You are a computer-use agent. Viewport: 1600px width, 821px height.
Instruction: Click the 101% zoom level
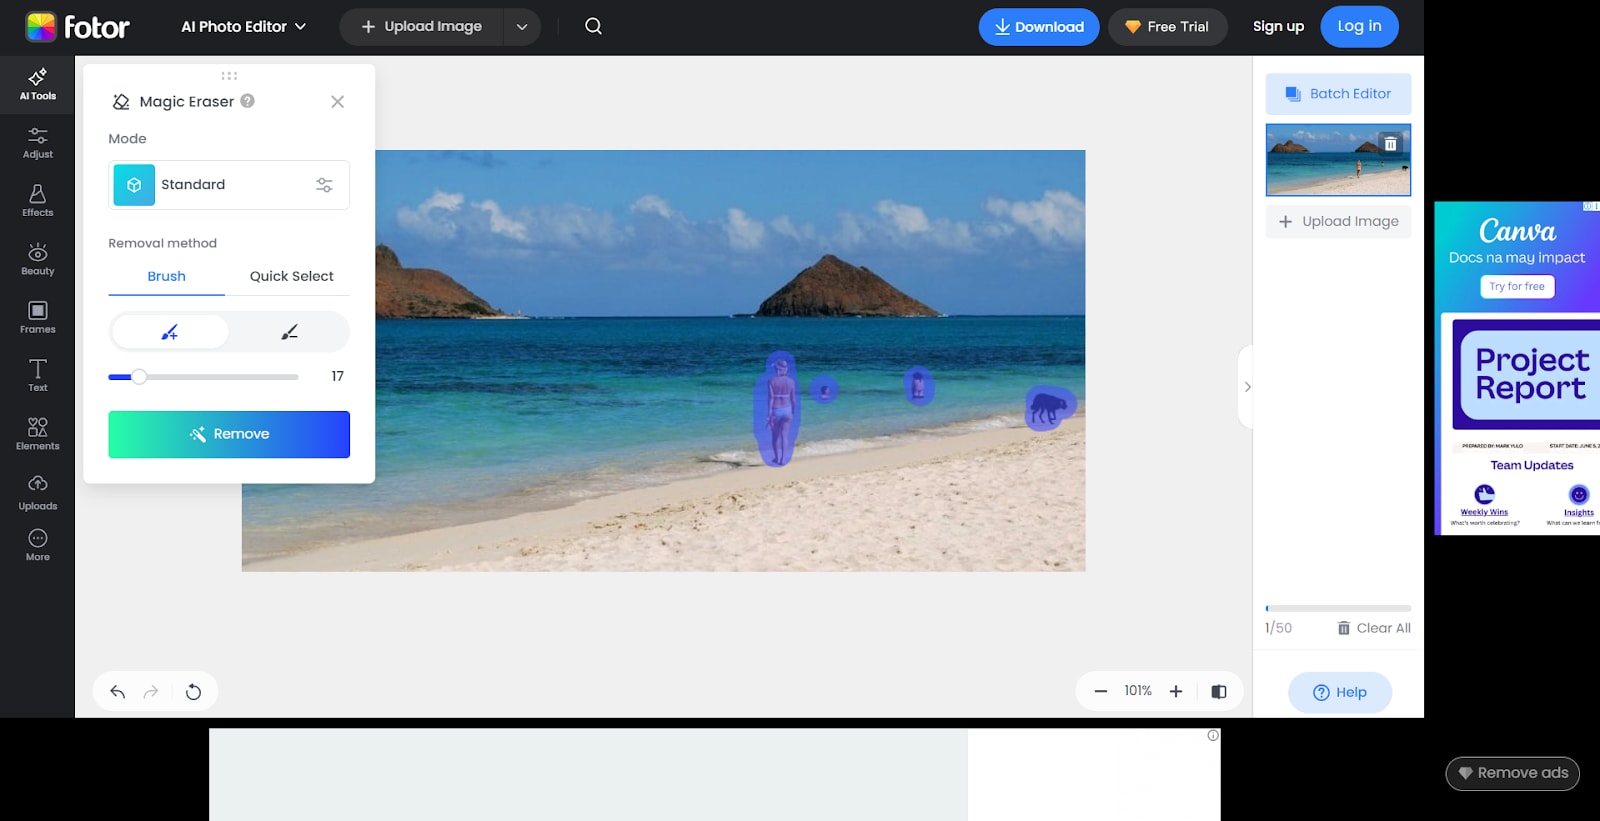tap(1138, 691)
